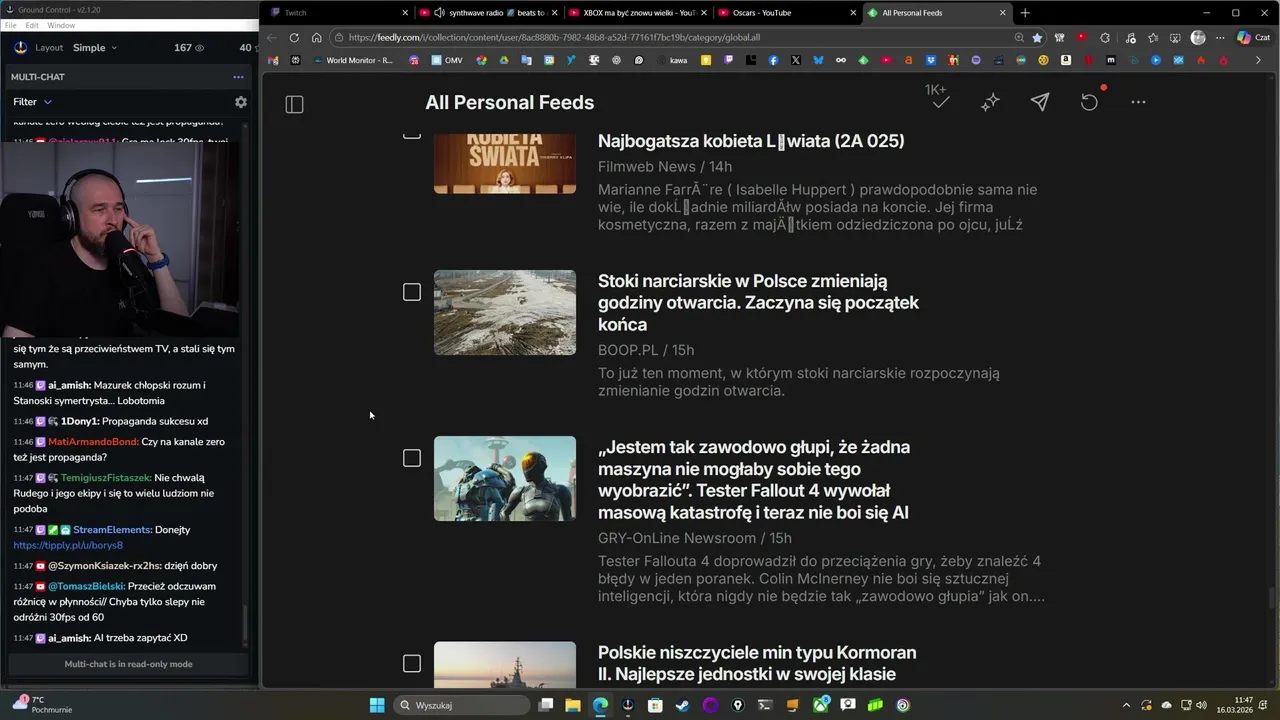
Task: Open the Stoki narciarskie w Polsce article title
Action: click(758, 303)
